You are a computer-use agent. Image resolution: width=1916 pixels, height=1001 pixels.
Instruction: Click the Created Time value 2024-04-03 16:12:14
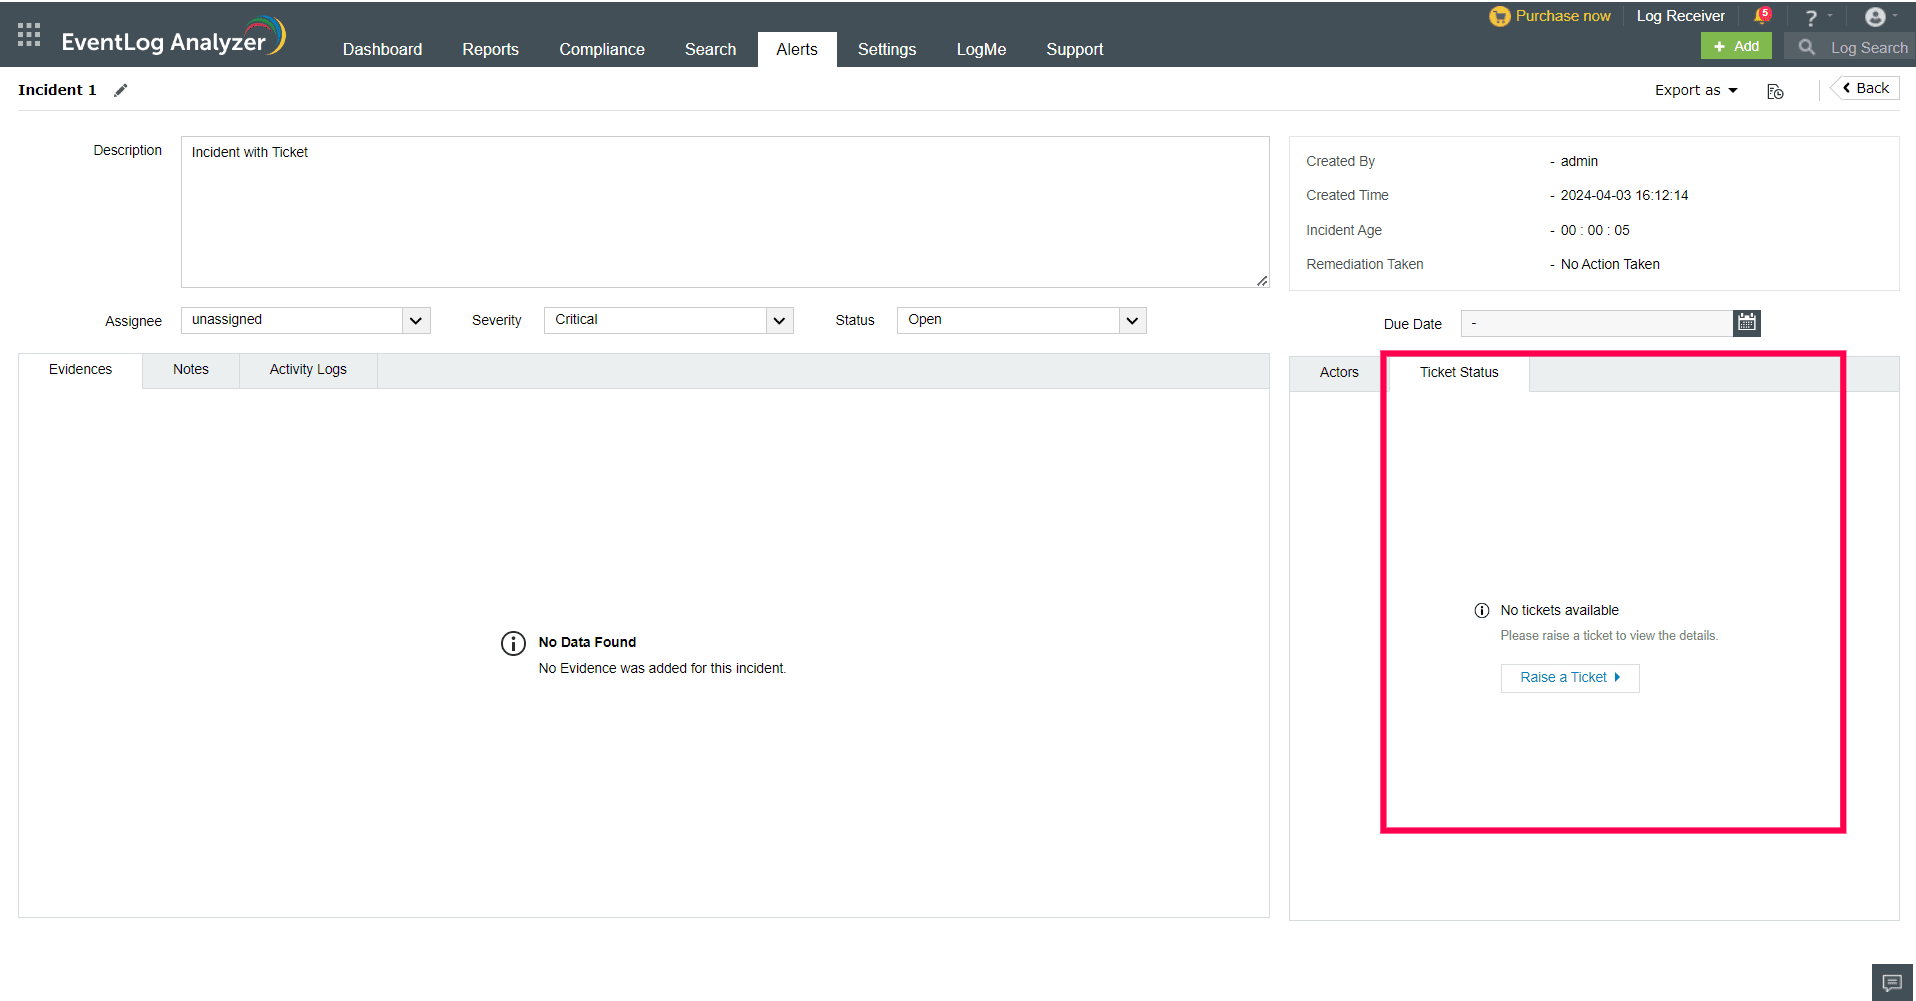tap(1624, 196)
